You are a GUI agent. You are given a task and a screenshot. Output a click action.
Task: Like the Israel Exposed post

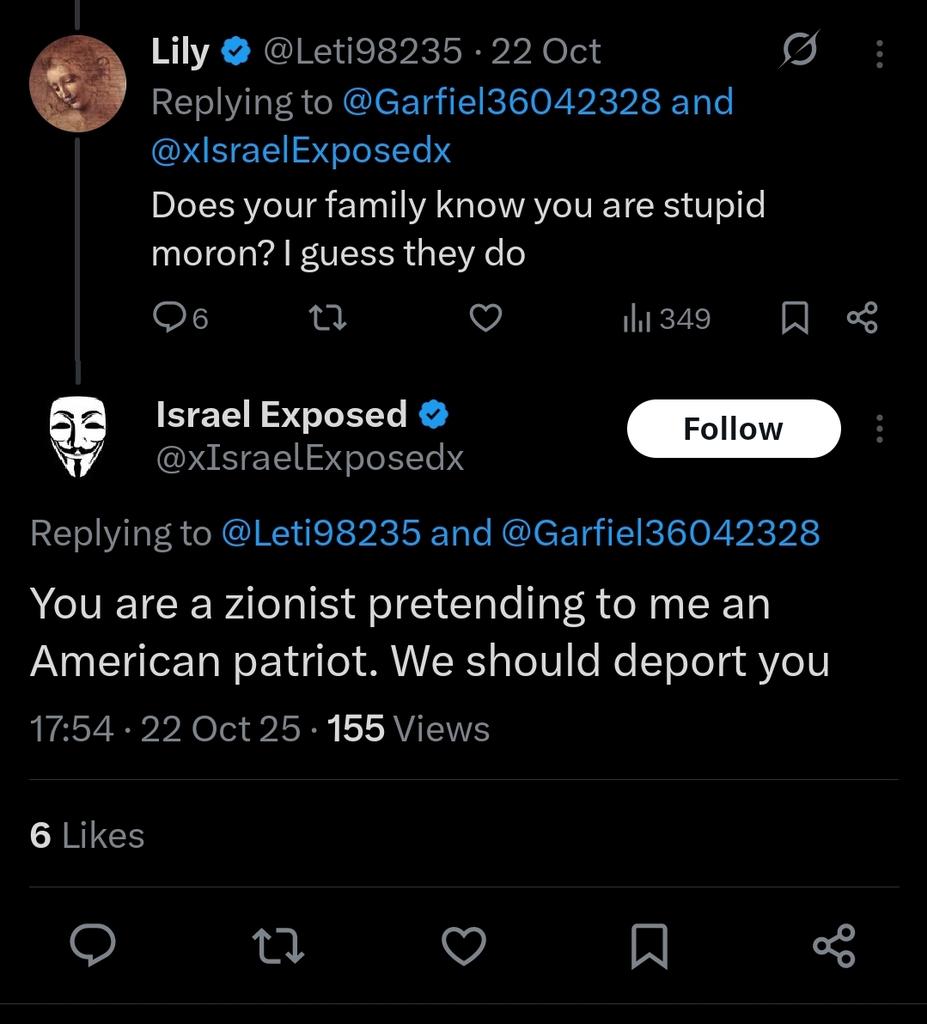(x=463, y=946)
